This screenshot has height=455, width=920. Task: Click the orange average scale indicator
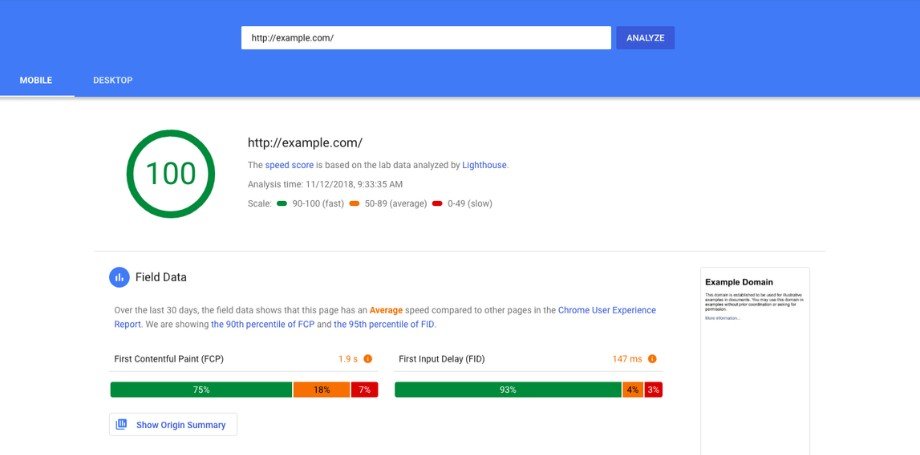click(x=355, y=204)
